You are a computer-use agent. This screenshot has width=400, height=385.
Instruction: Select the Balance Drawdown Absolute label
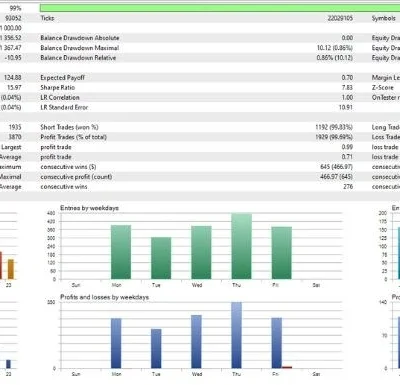[80, 38]
